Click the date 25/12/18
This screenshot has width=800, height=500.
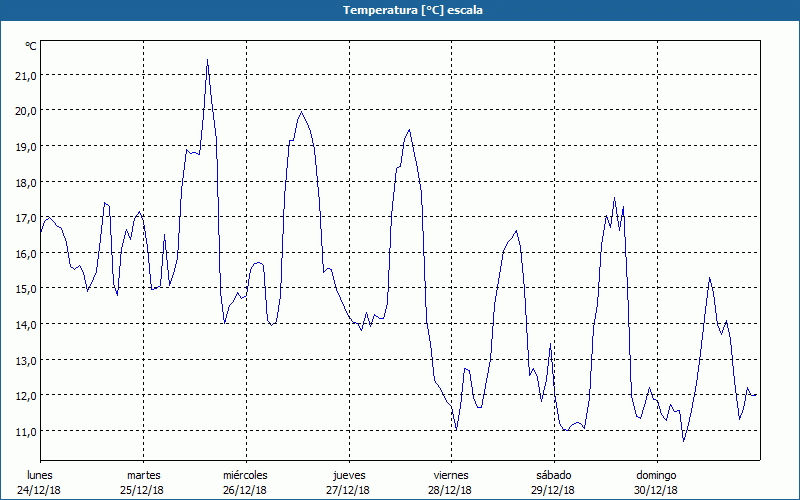coord(142,490)
